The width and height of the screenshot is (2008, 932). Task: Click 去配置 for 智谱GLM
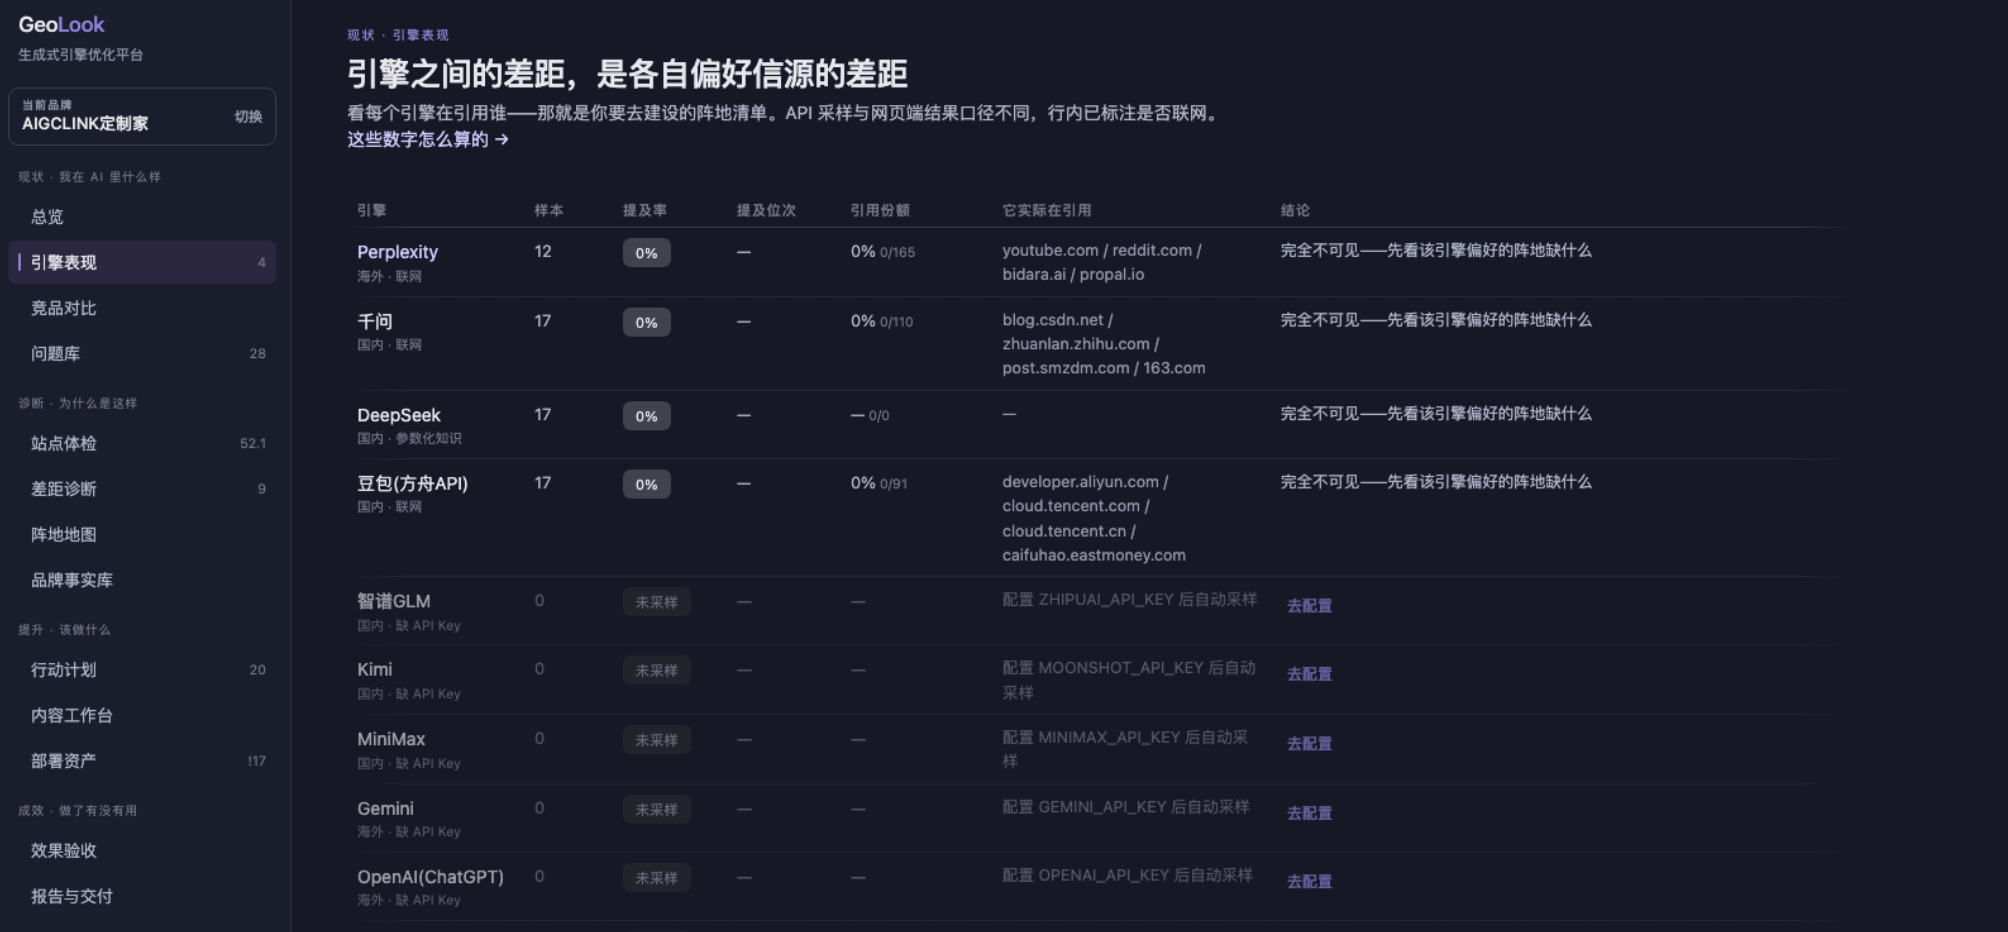[x=1309, y=606]
